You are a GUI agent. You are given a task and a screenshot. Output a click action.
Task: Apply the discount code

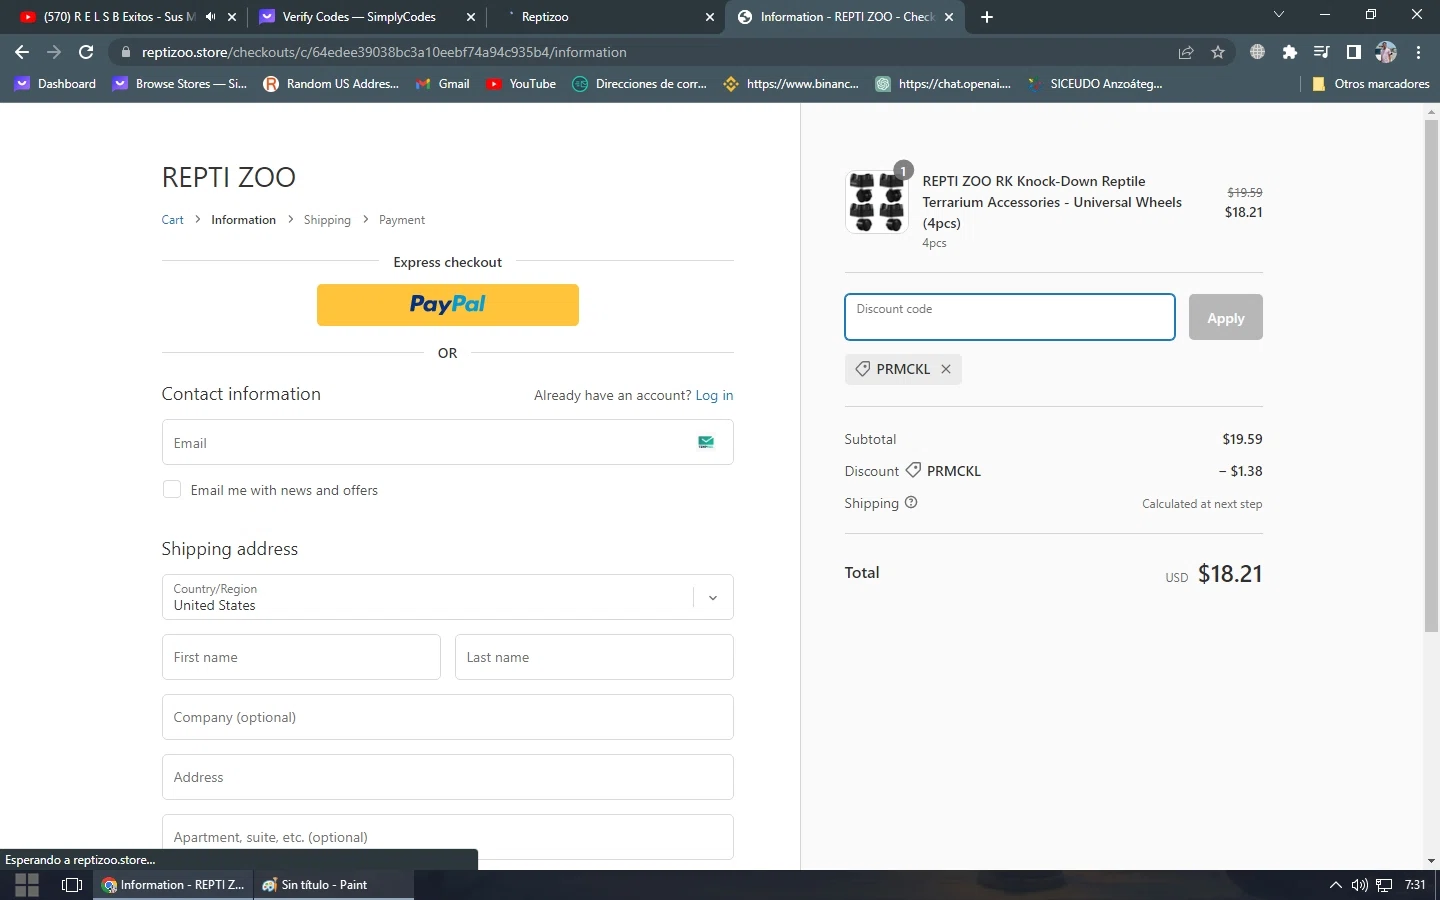click(1226, 317)
